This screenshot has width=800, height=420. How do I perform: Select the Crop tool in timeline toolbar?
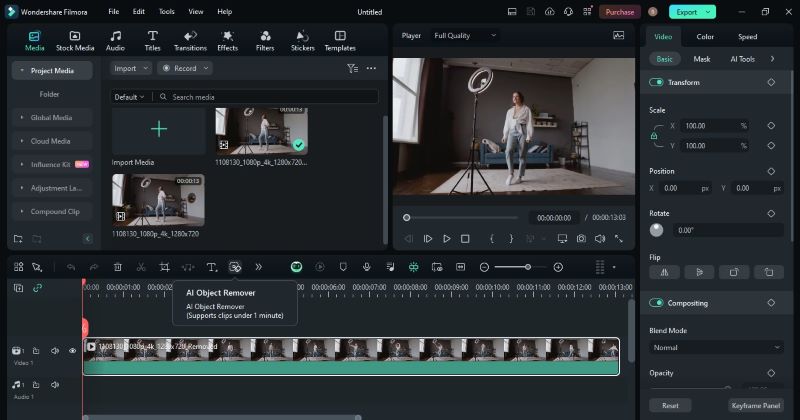[164, 267]
